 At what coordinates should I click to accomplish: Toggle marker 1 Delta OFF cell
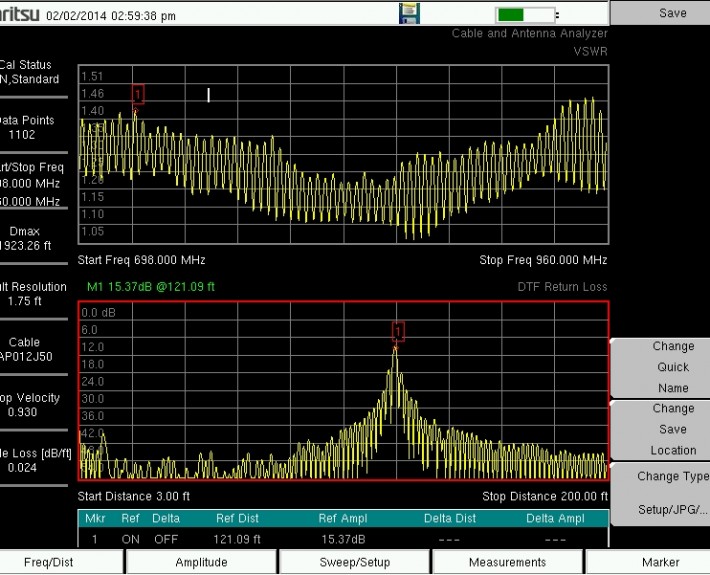(x=166, y=538)
